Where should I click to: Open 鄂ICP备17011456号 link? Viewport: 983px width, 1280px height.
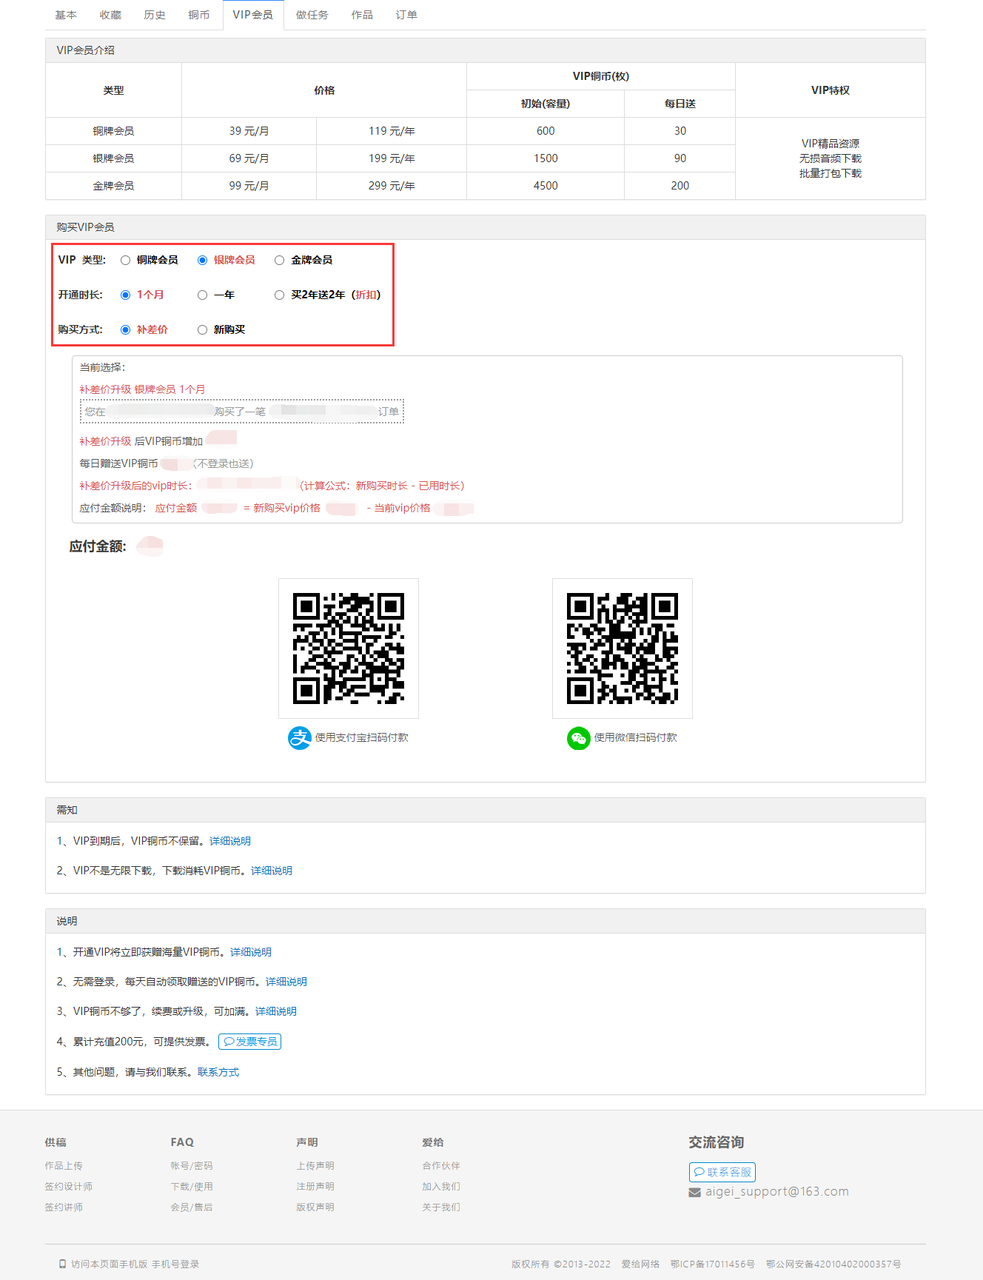(x=712, y=1264)
